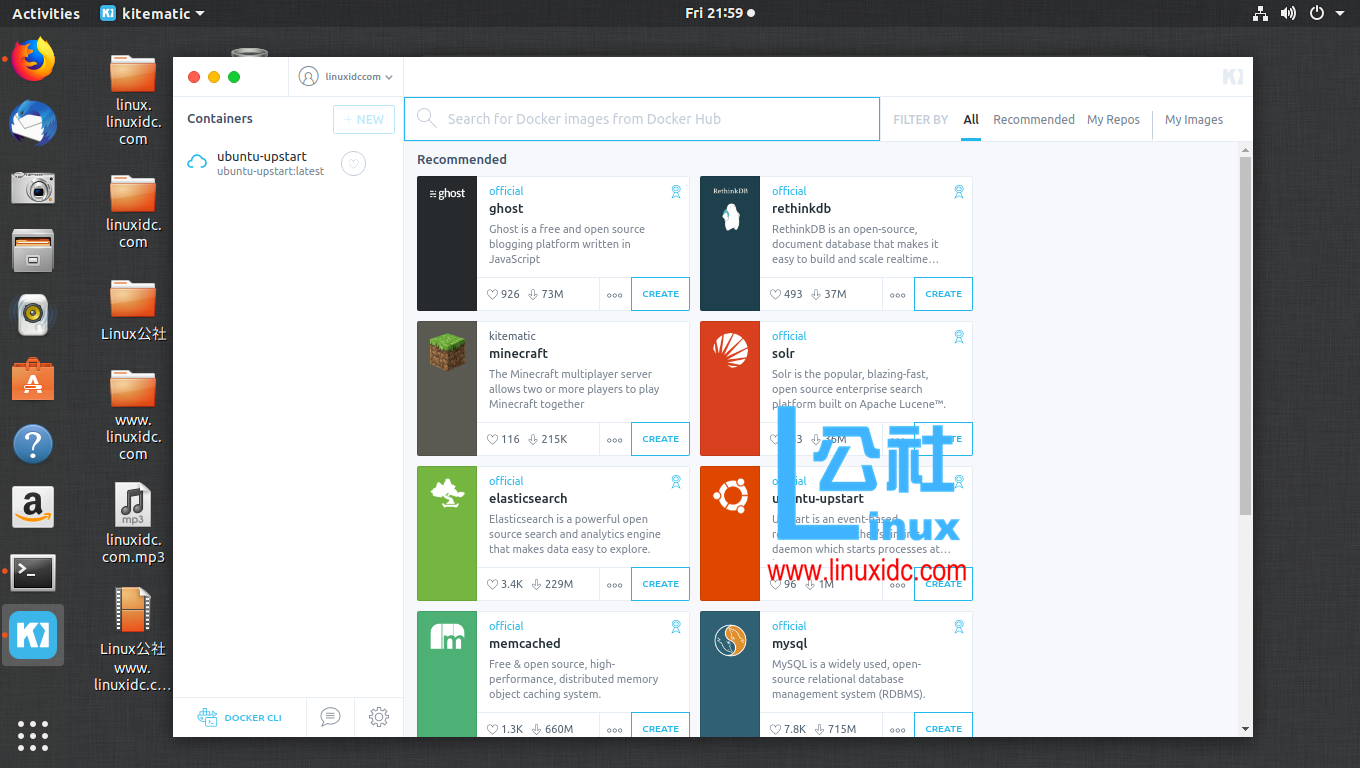Click the + NEW container button
This screenshot has height=768, width=1360.
tap(363, 119)
